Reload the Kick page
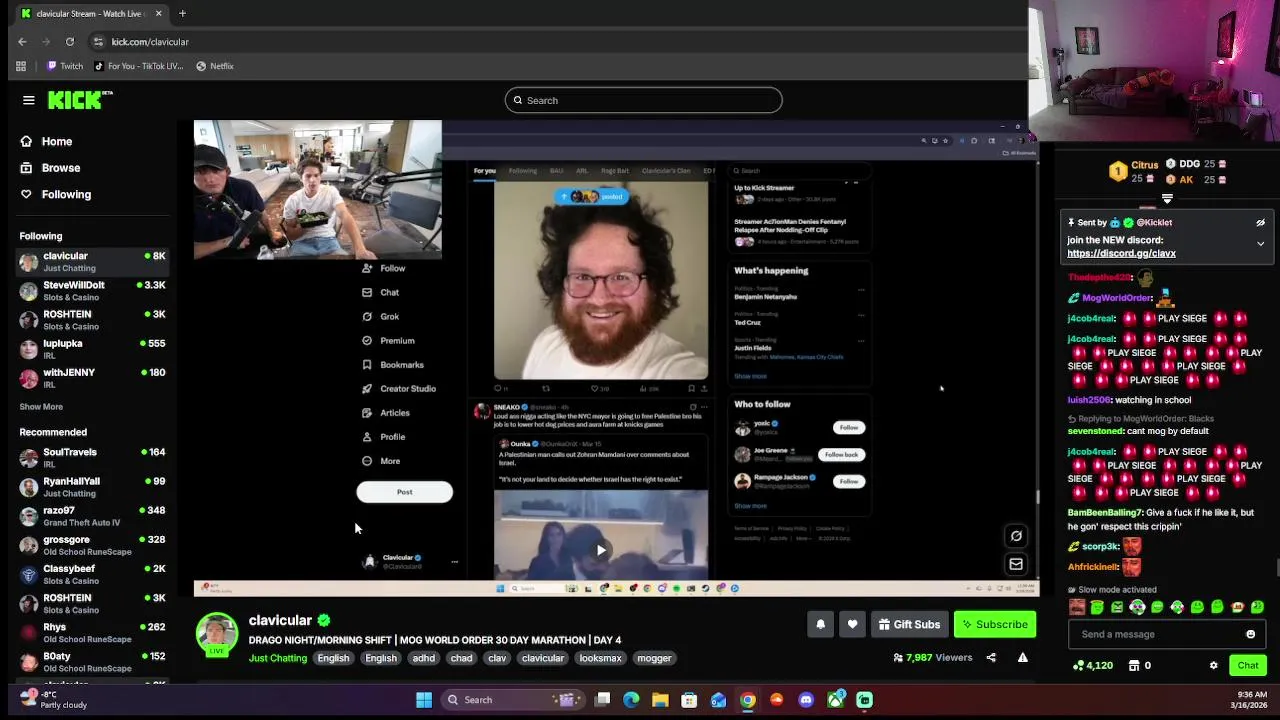The width and height of the screenshot is (1280, 720). [x=70, y=42]
